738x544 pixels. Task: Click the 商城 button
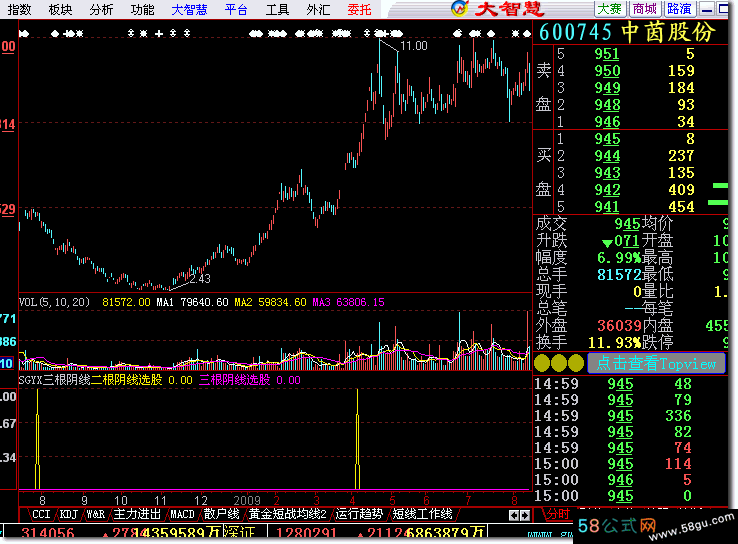click(x=645, y=9)
